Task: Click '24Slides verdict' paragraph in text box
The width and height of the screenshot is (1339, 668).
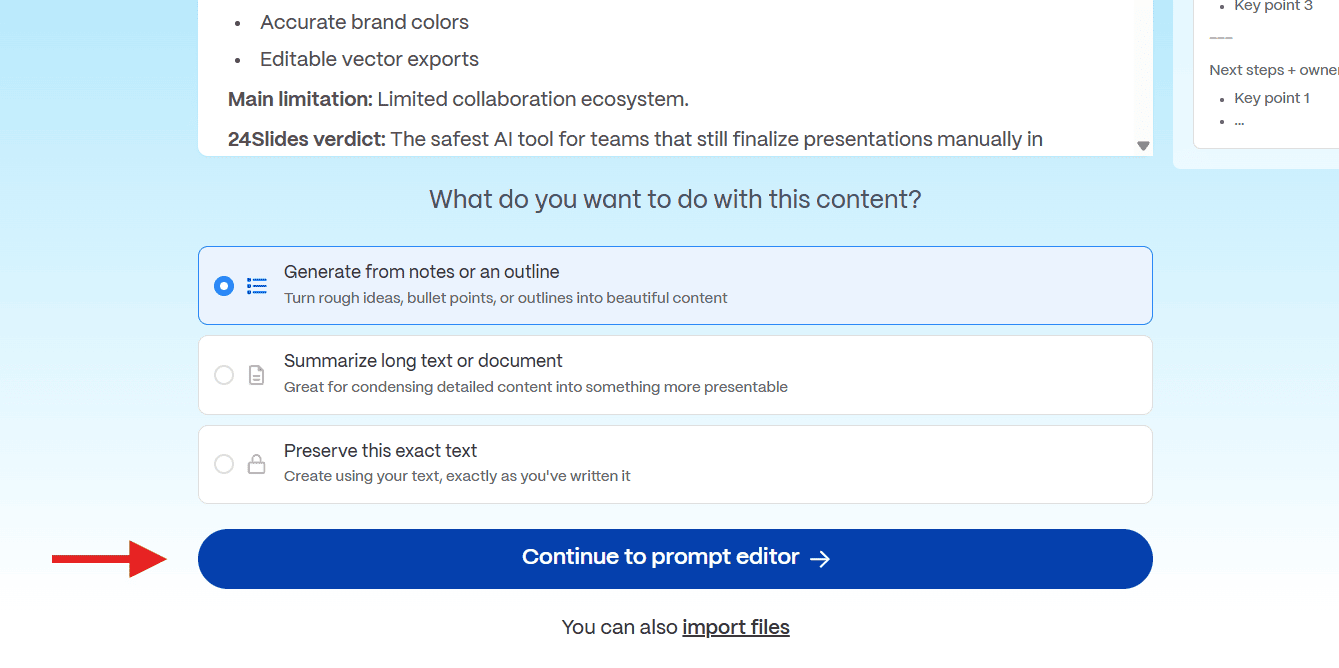Action: point(635,139)
